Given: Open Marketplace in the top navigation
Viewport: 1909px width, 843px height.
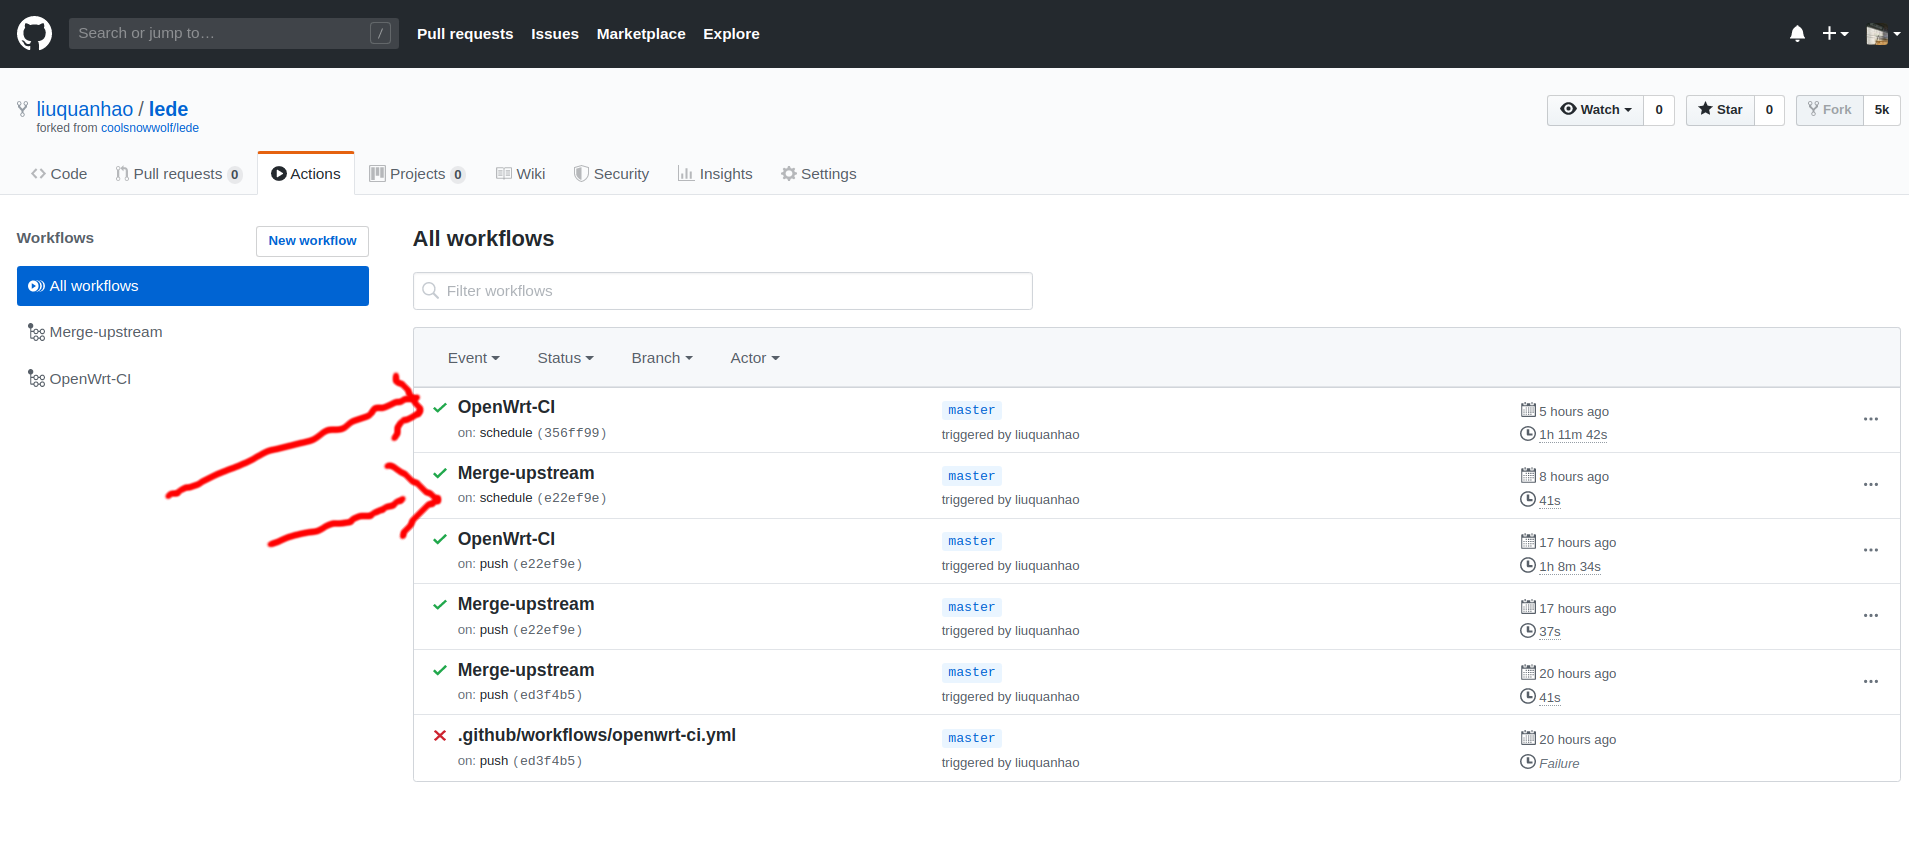Looking at the screenshot, I should pos(641,34).
